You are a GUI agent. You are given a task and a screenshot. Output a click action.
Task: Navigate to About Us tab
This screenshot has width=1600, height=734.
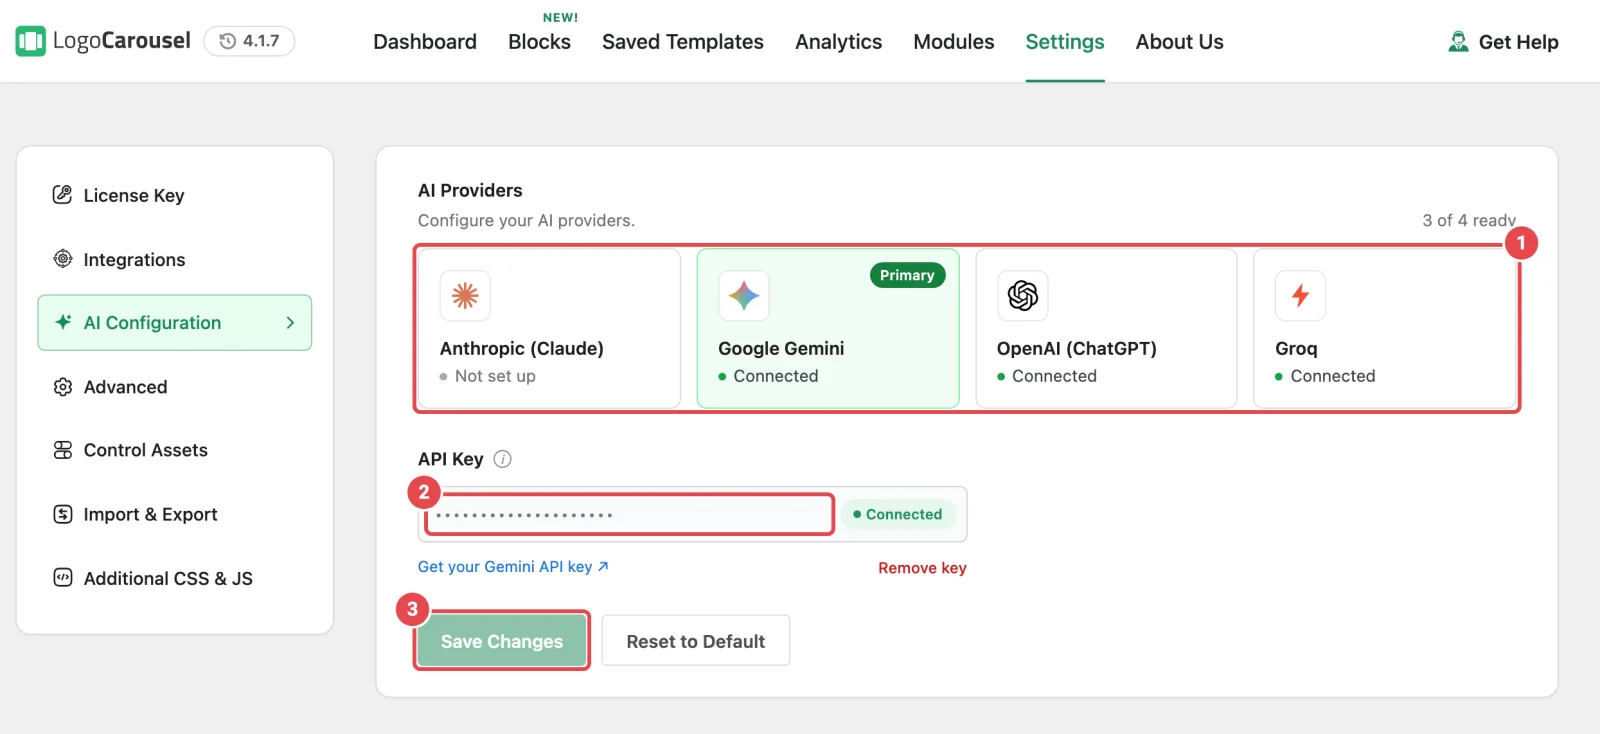pyautogui.click(x=1179, y=42)
